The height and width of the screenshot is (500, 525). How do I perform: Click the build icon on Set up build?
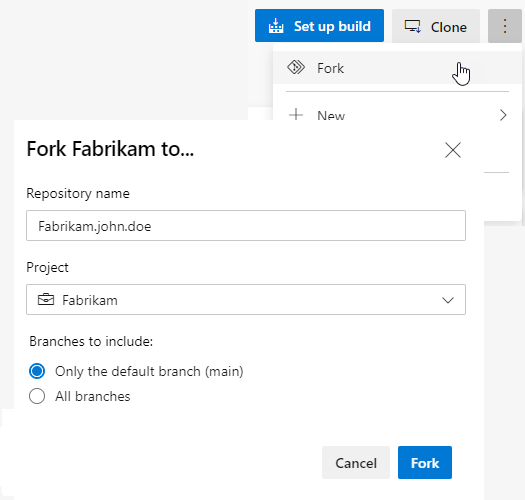coord(276,26)
